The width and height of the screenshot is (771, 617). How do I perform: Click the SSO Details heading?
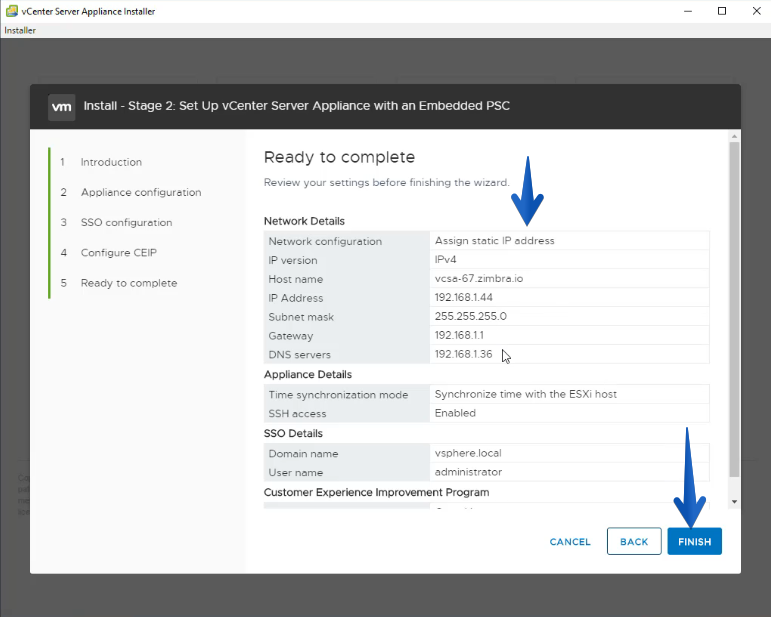(x=293, y=434)
